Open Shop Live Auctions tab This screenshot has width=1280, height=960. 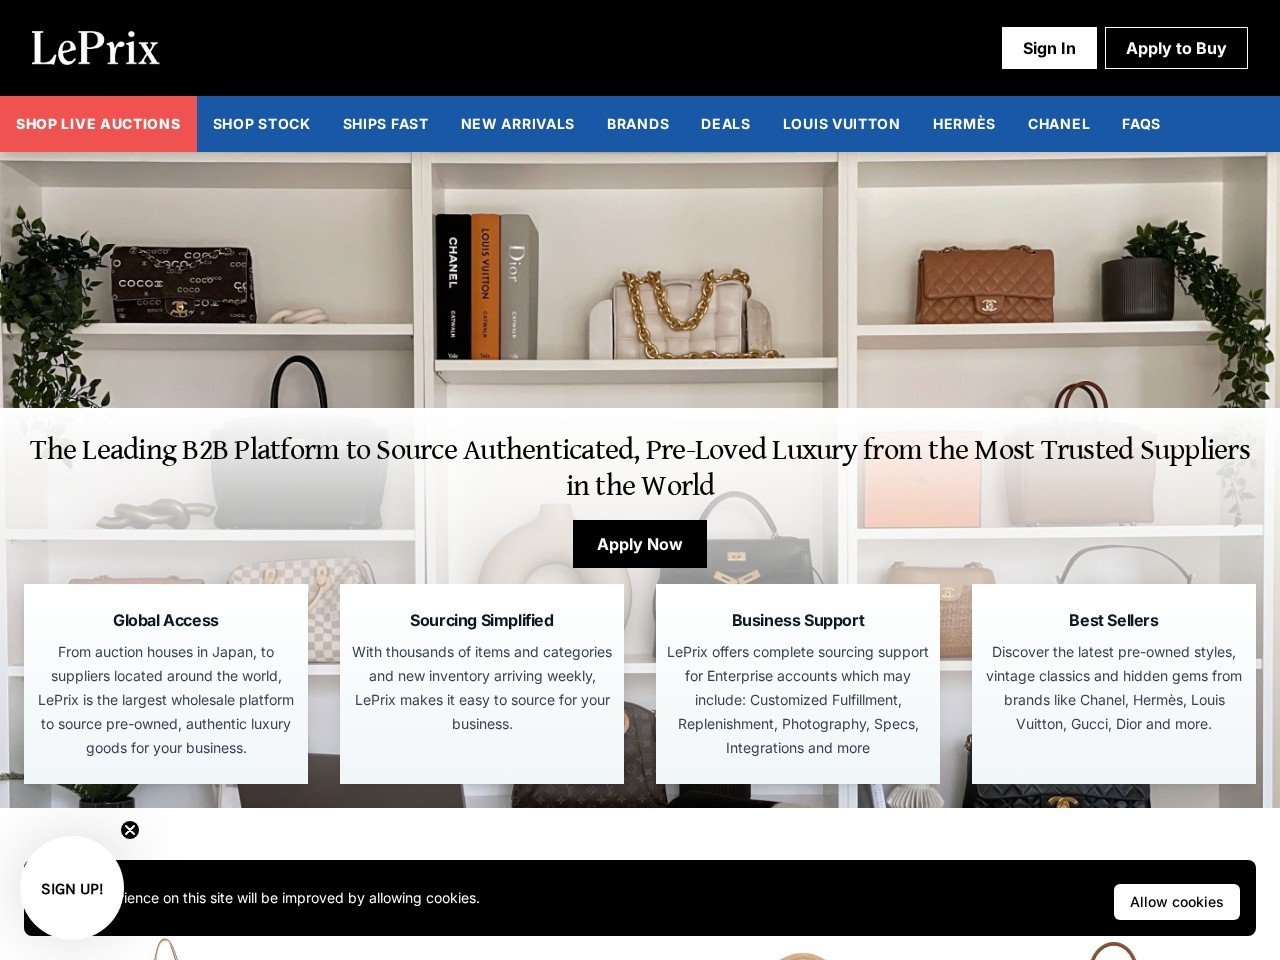(x=98, y=124)
